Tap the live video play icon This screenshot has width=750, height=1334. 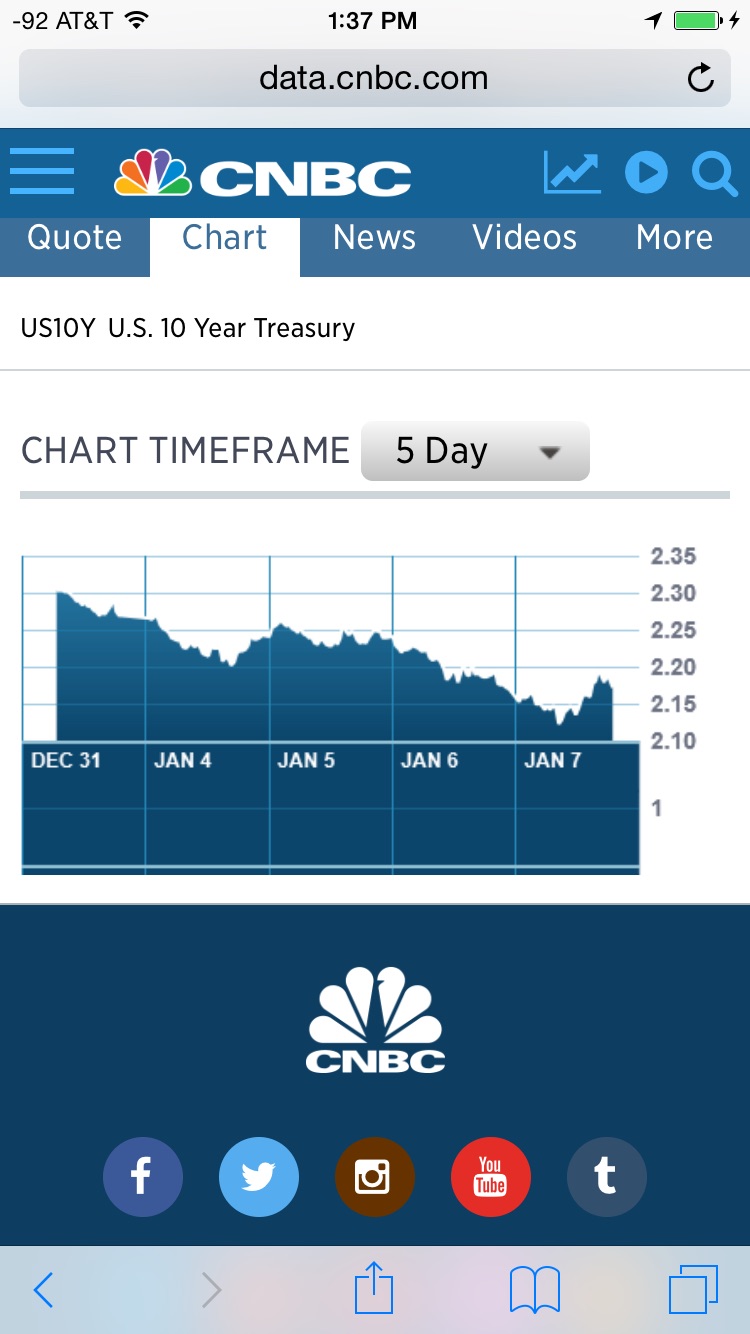pyautogui.click(x=646, y=173)
